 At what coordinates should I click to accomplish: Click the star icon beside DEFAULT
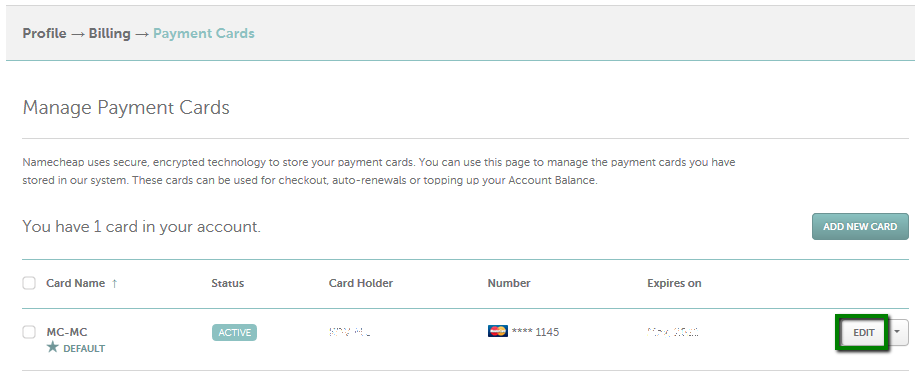click(x=53, y=348)
